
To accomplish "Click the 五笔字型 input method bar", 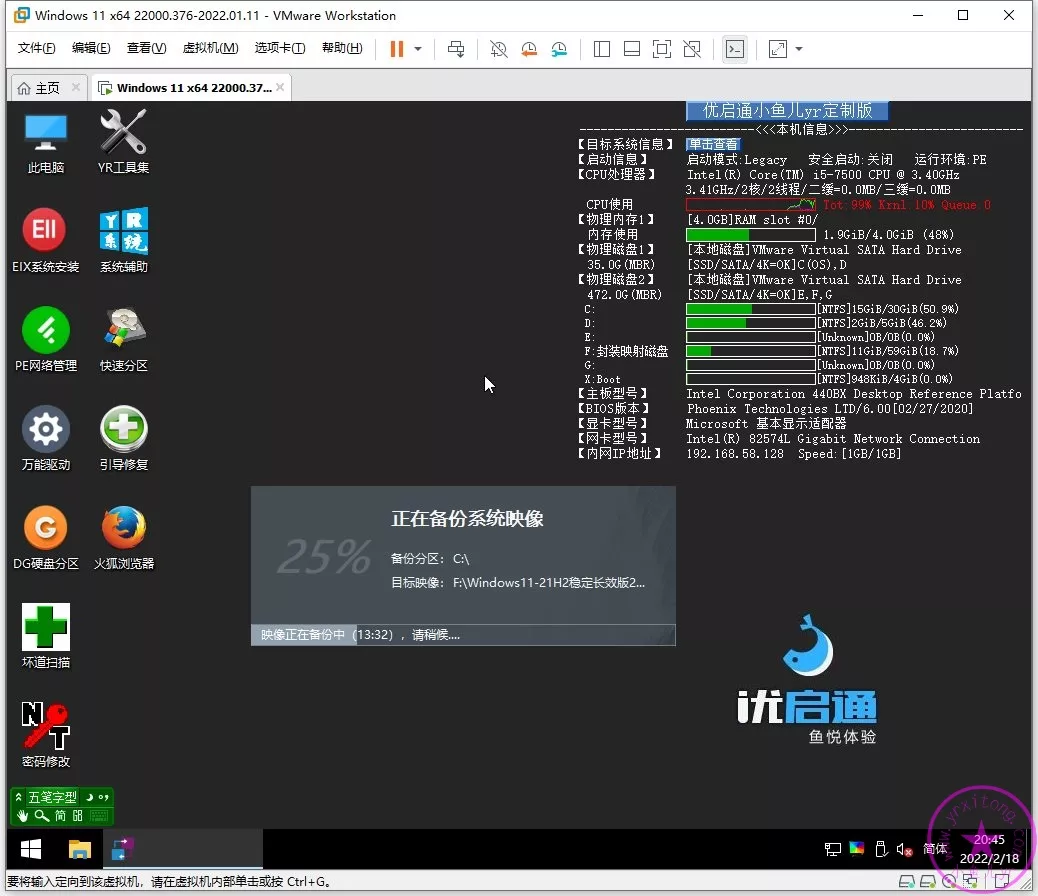I will click(52, 798).
